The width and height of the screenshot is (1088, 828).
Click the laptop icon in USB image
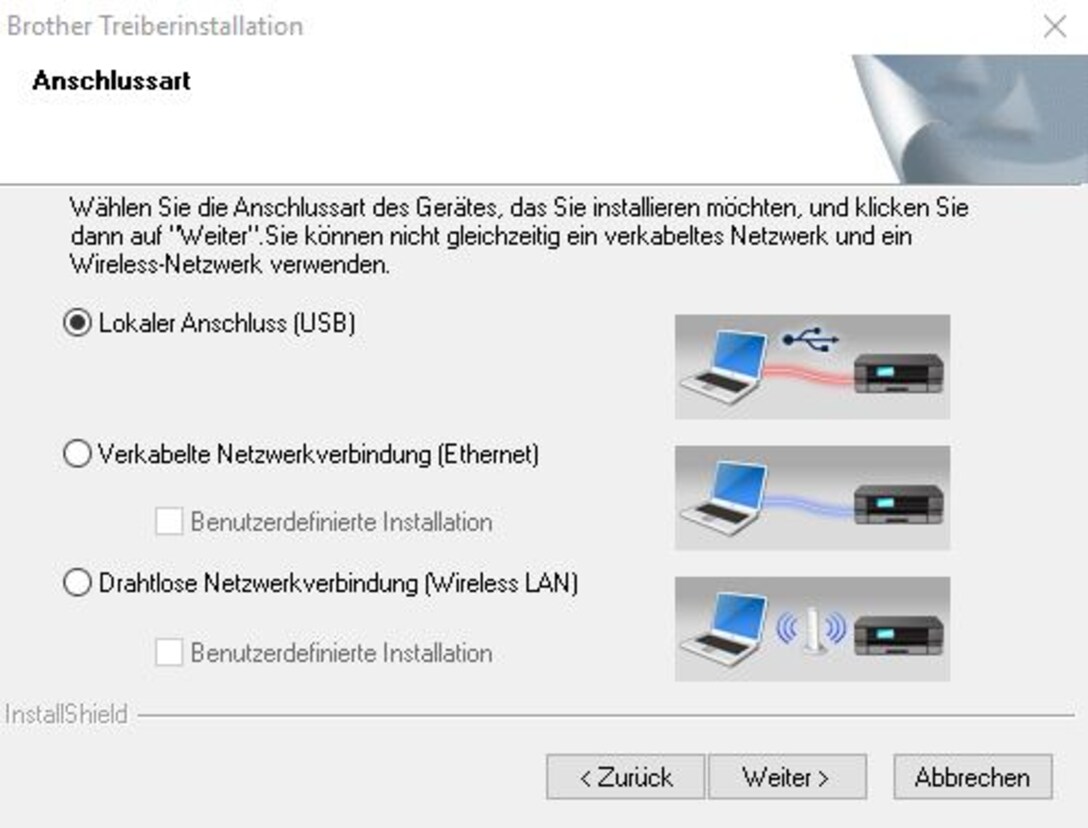[x=724, y=366]
